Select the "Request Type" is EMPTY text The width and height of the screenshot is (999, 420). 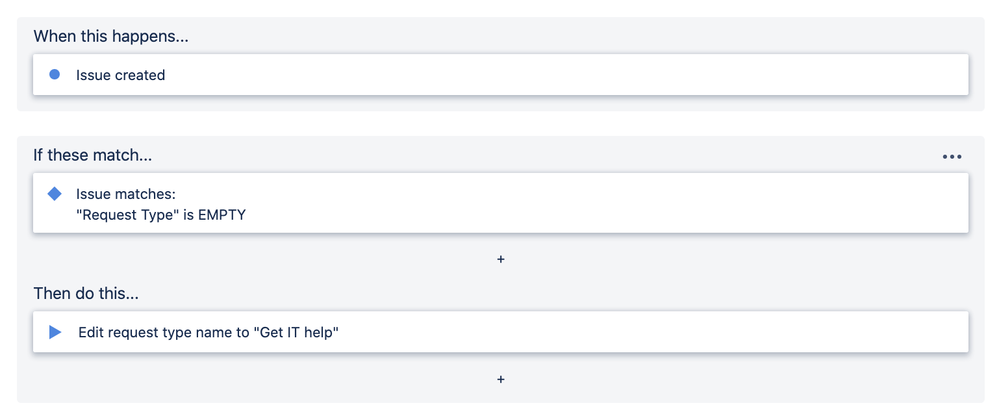161,215
